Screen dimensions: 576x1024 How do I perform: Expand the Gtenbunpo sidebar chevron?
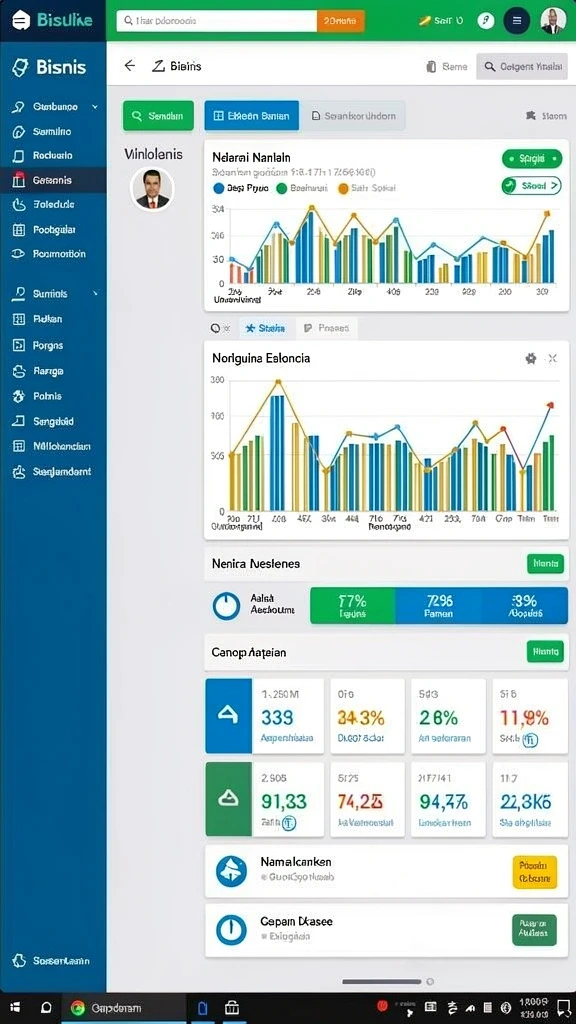(x=95, y=106)
